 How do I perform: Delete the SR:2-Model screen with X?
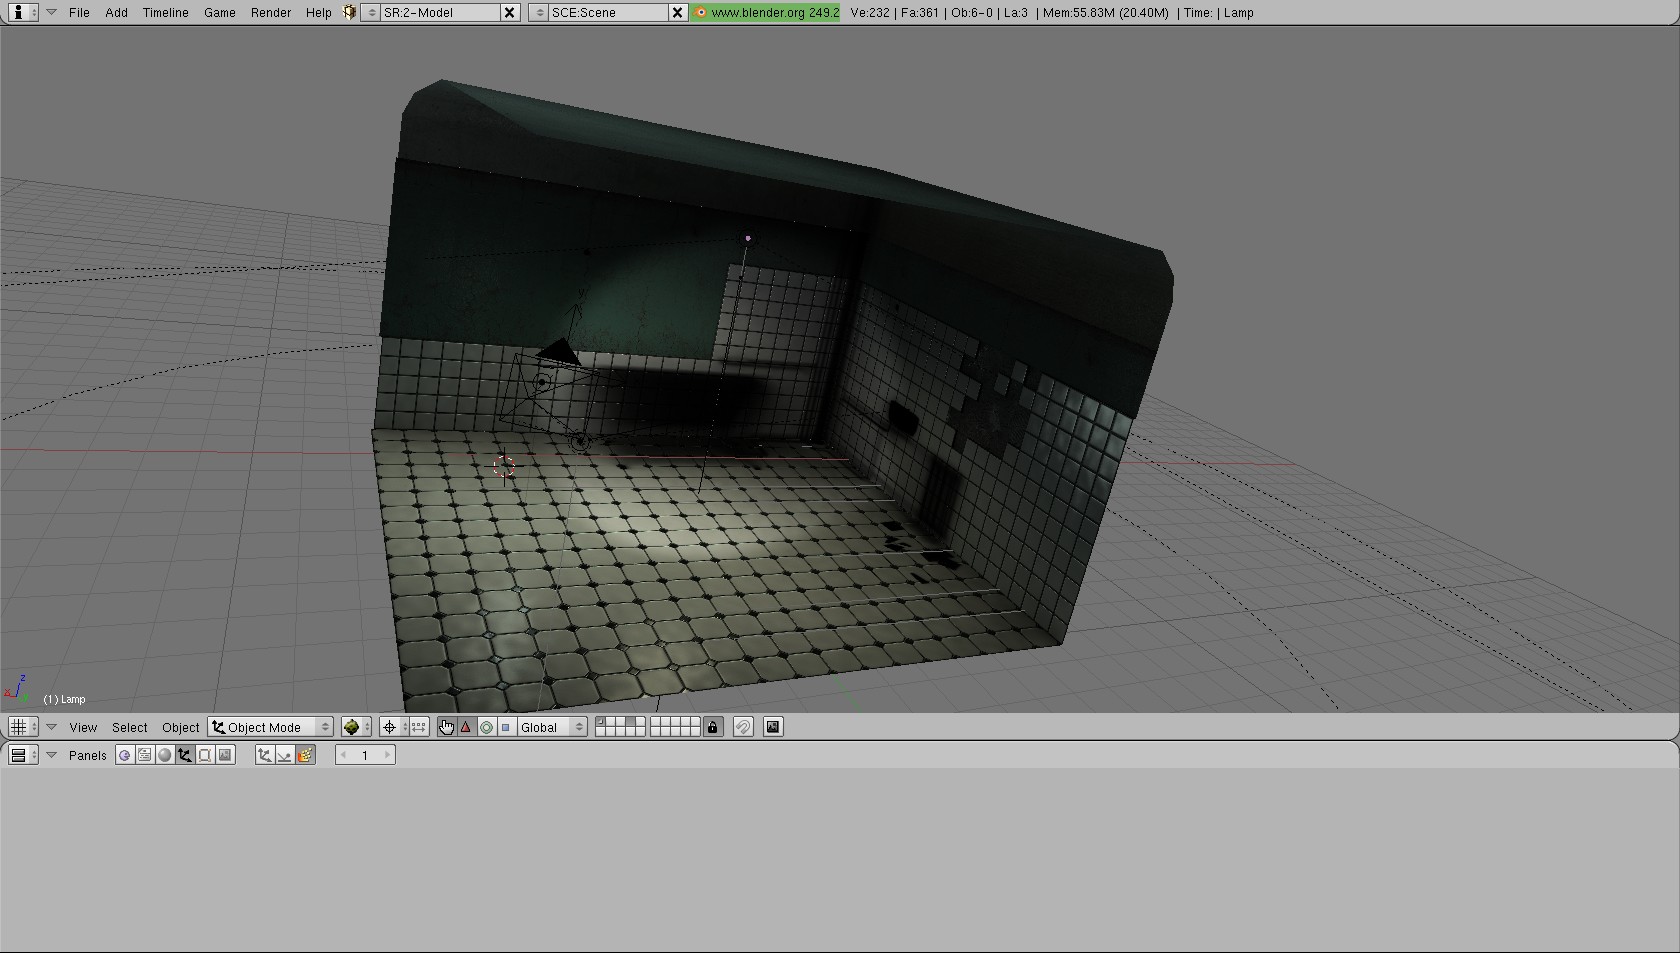click(509, 13)
